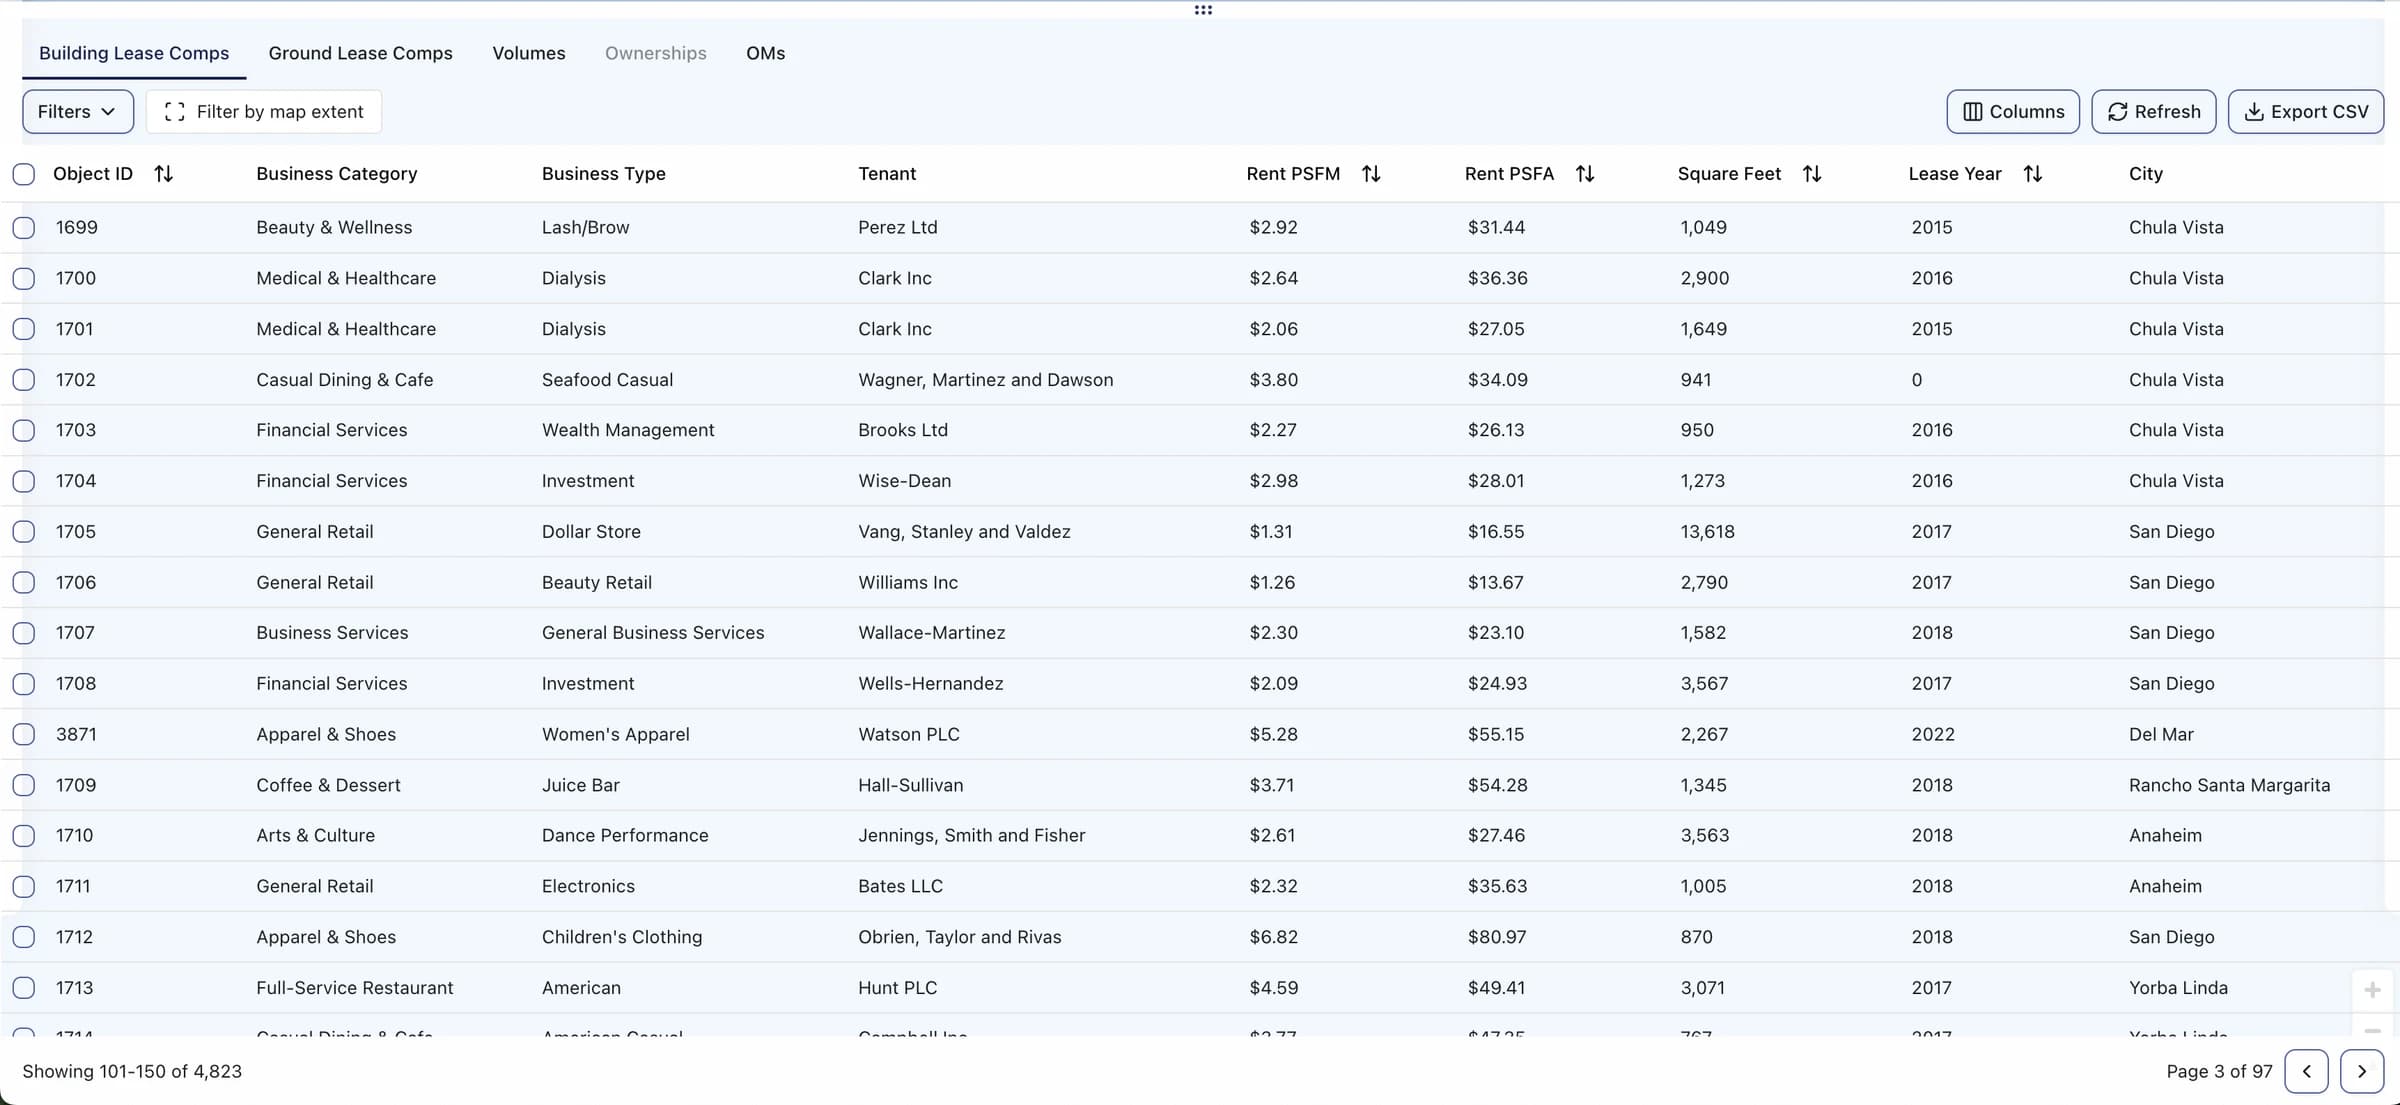
Task: Click city cell Yorba Linda
Action: 2179,988
